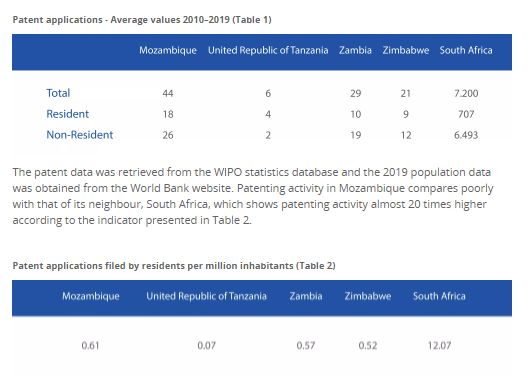
Task: Select Mozambique header in Table 2
Action: point(91,296)
